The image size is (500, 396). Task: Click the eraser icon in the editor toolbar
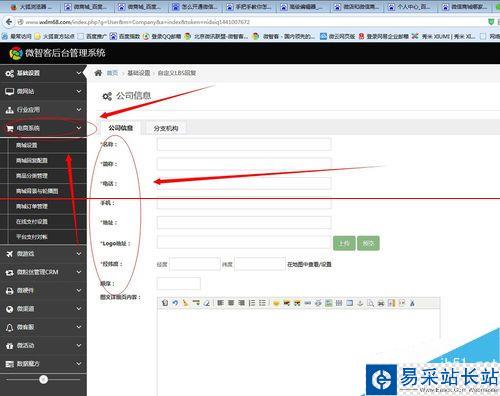207,303
